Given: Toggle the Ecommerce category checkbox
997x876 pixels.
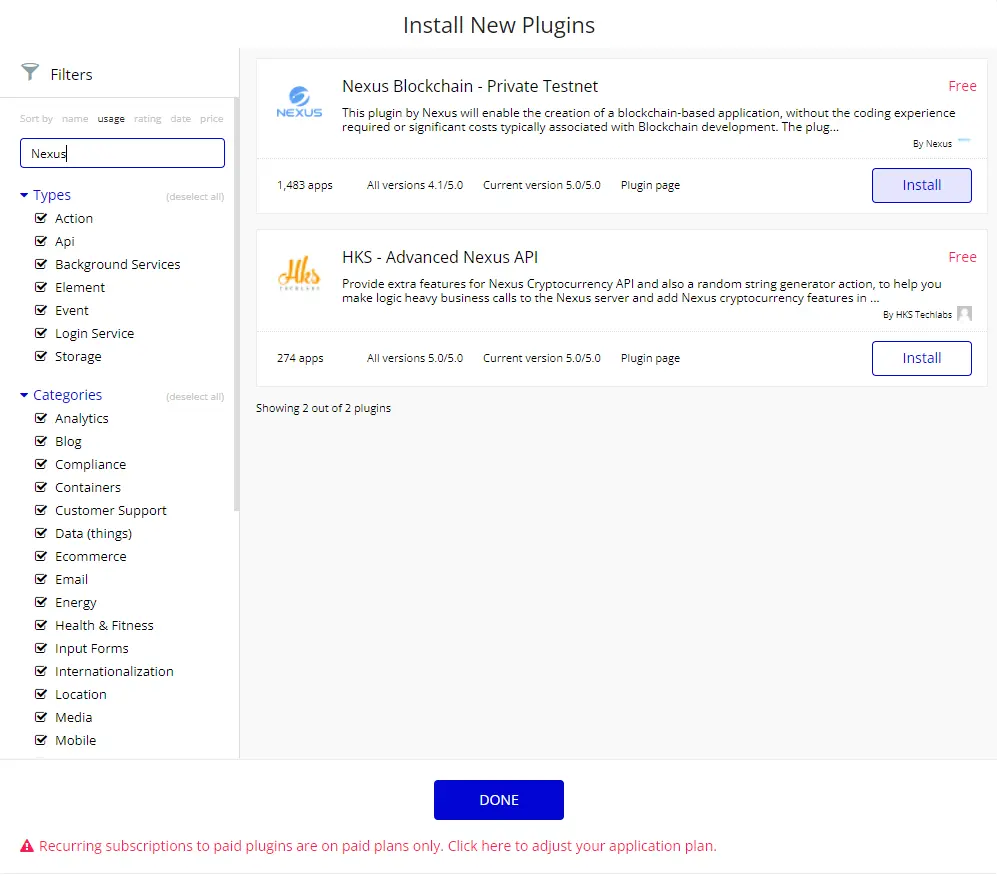Looking at the screenshot, I should coord(41,556).
